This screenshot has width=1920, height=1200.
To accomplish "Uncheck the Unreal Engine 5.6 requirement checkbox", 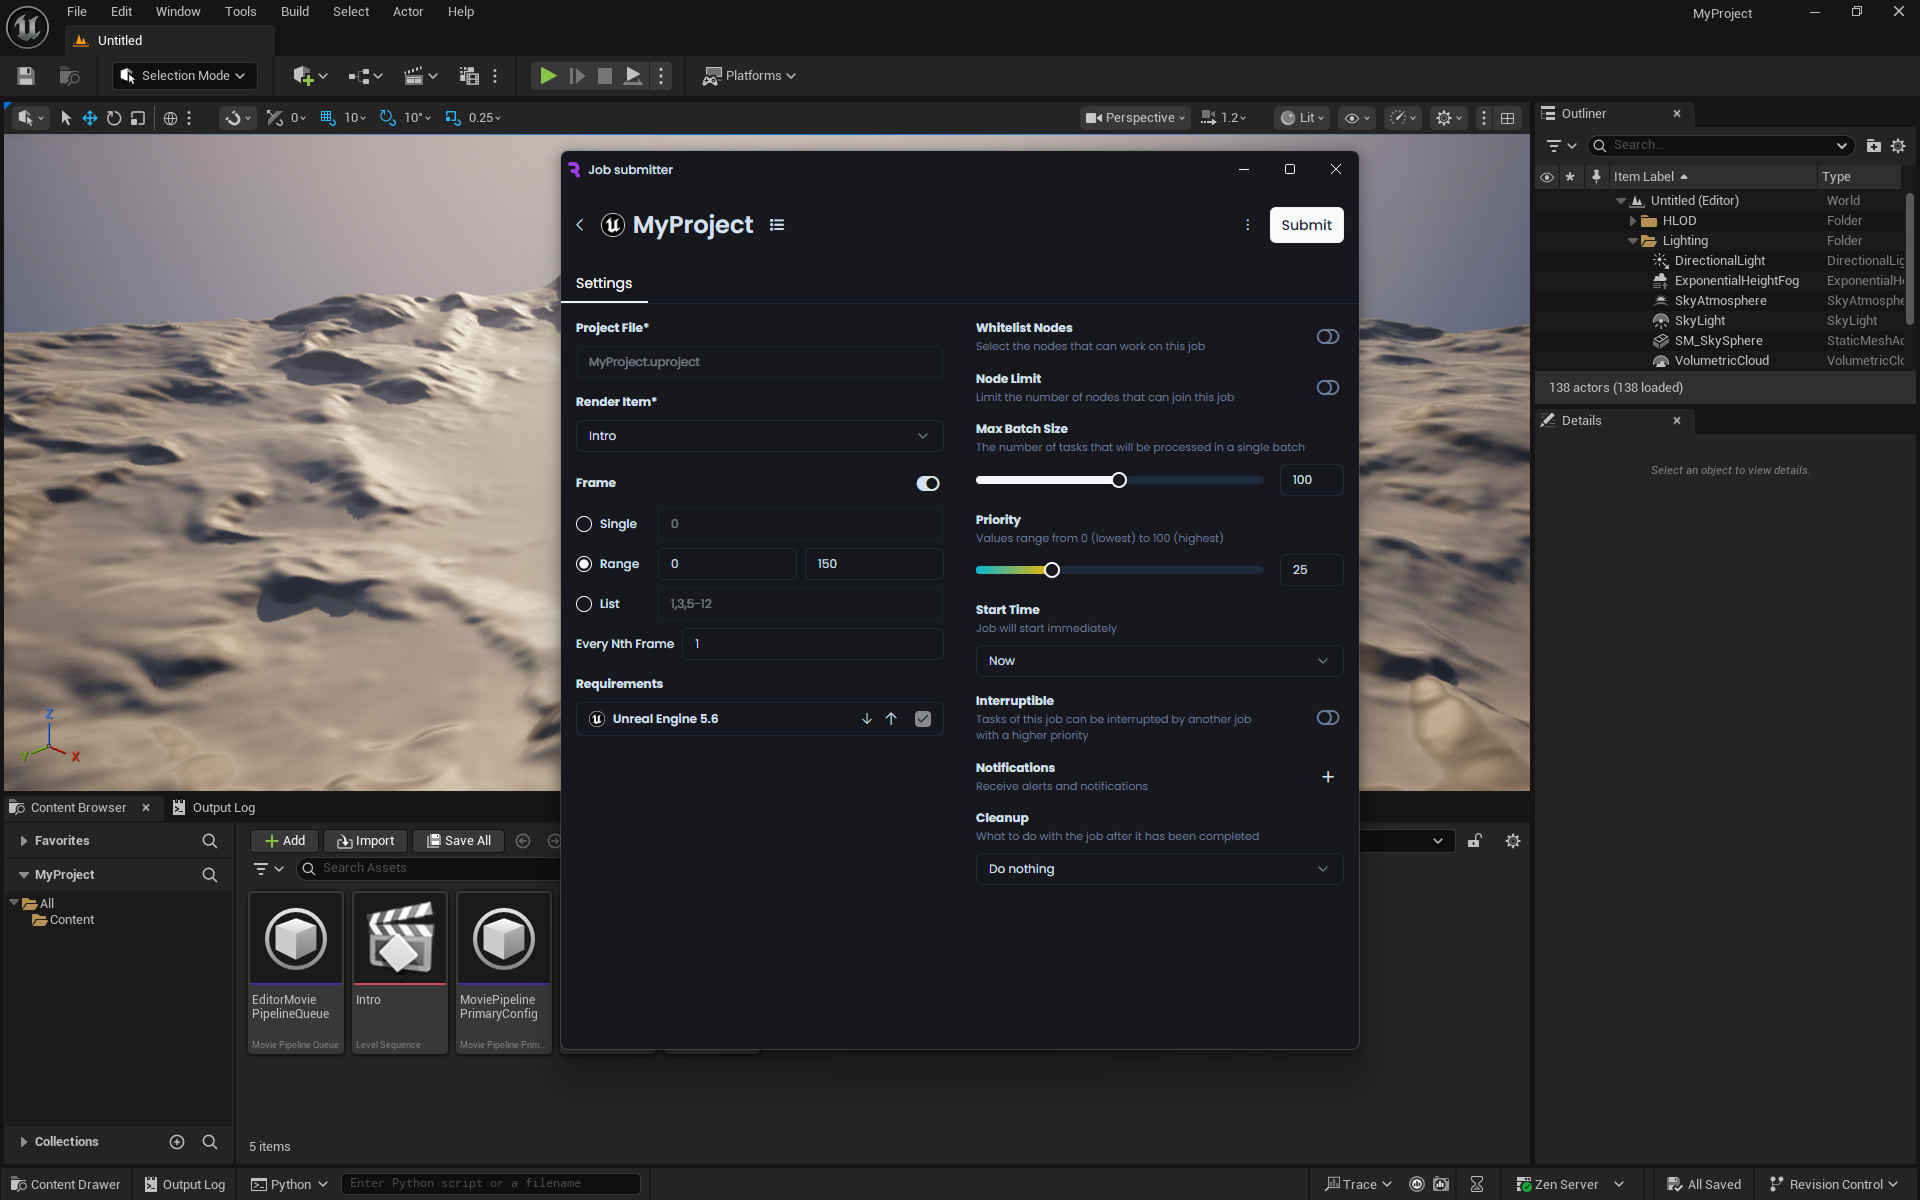I will tap(923, 719).
